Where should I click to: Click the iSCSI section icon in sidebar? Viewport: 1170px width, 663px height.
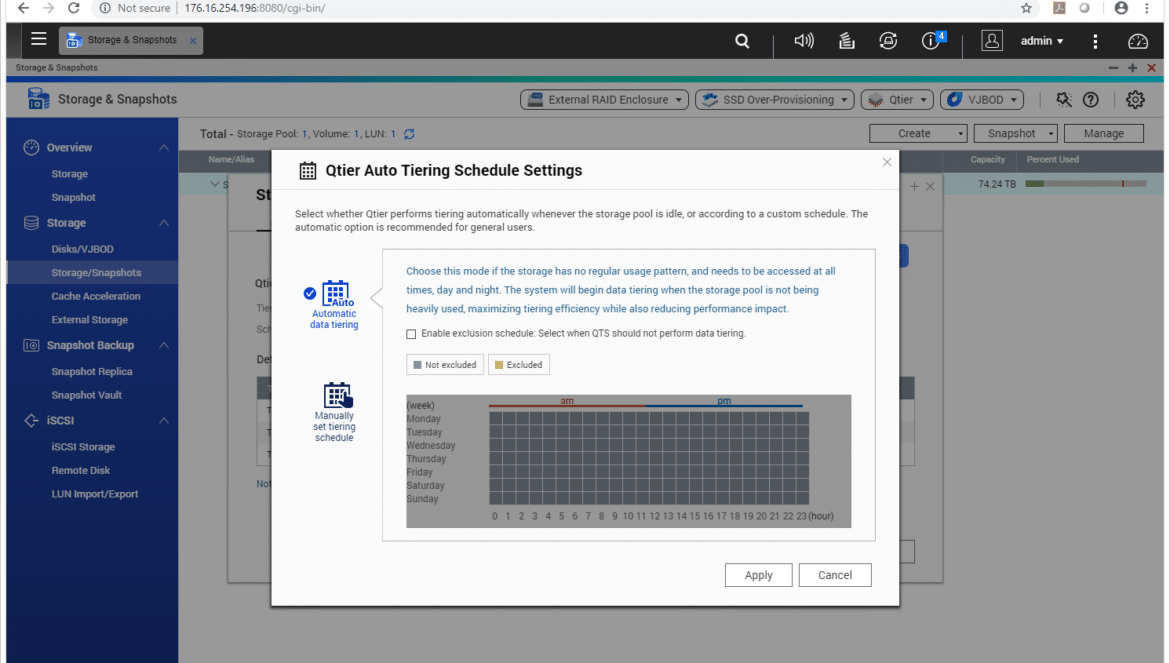(x=31, y=421)
